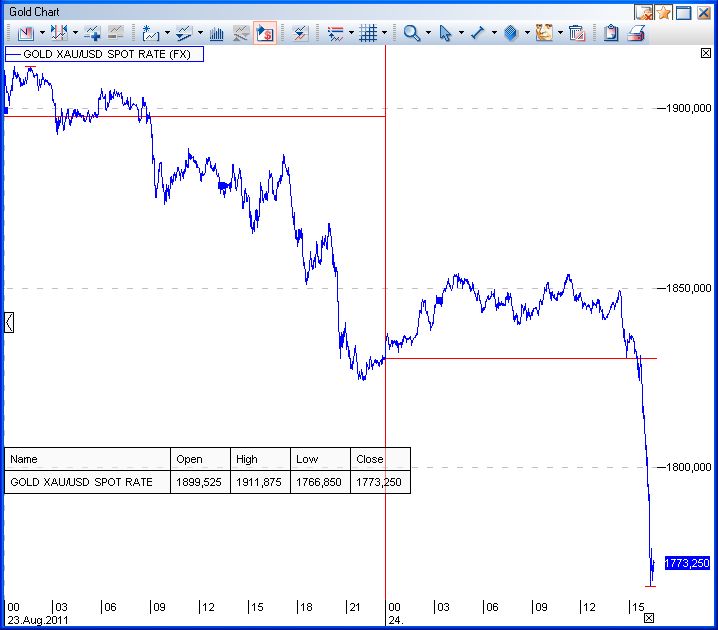The height and width of the screenshot is (630, 718).
Task: Click the printer icon
Action: tap(636, 33)
